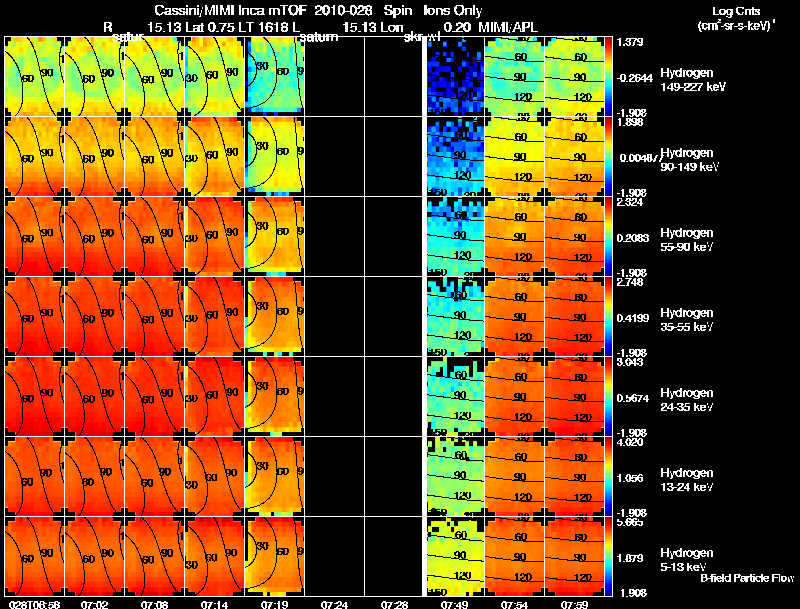Click the 'Hydrogen 24-35 keV' label

click(x=687, y=400)
